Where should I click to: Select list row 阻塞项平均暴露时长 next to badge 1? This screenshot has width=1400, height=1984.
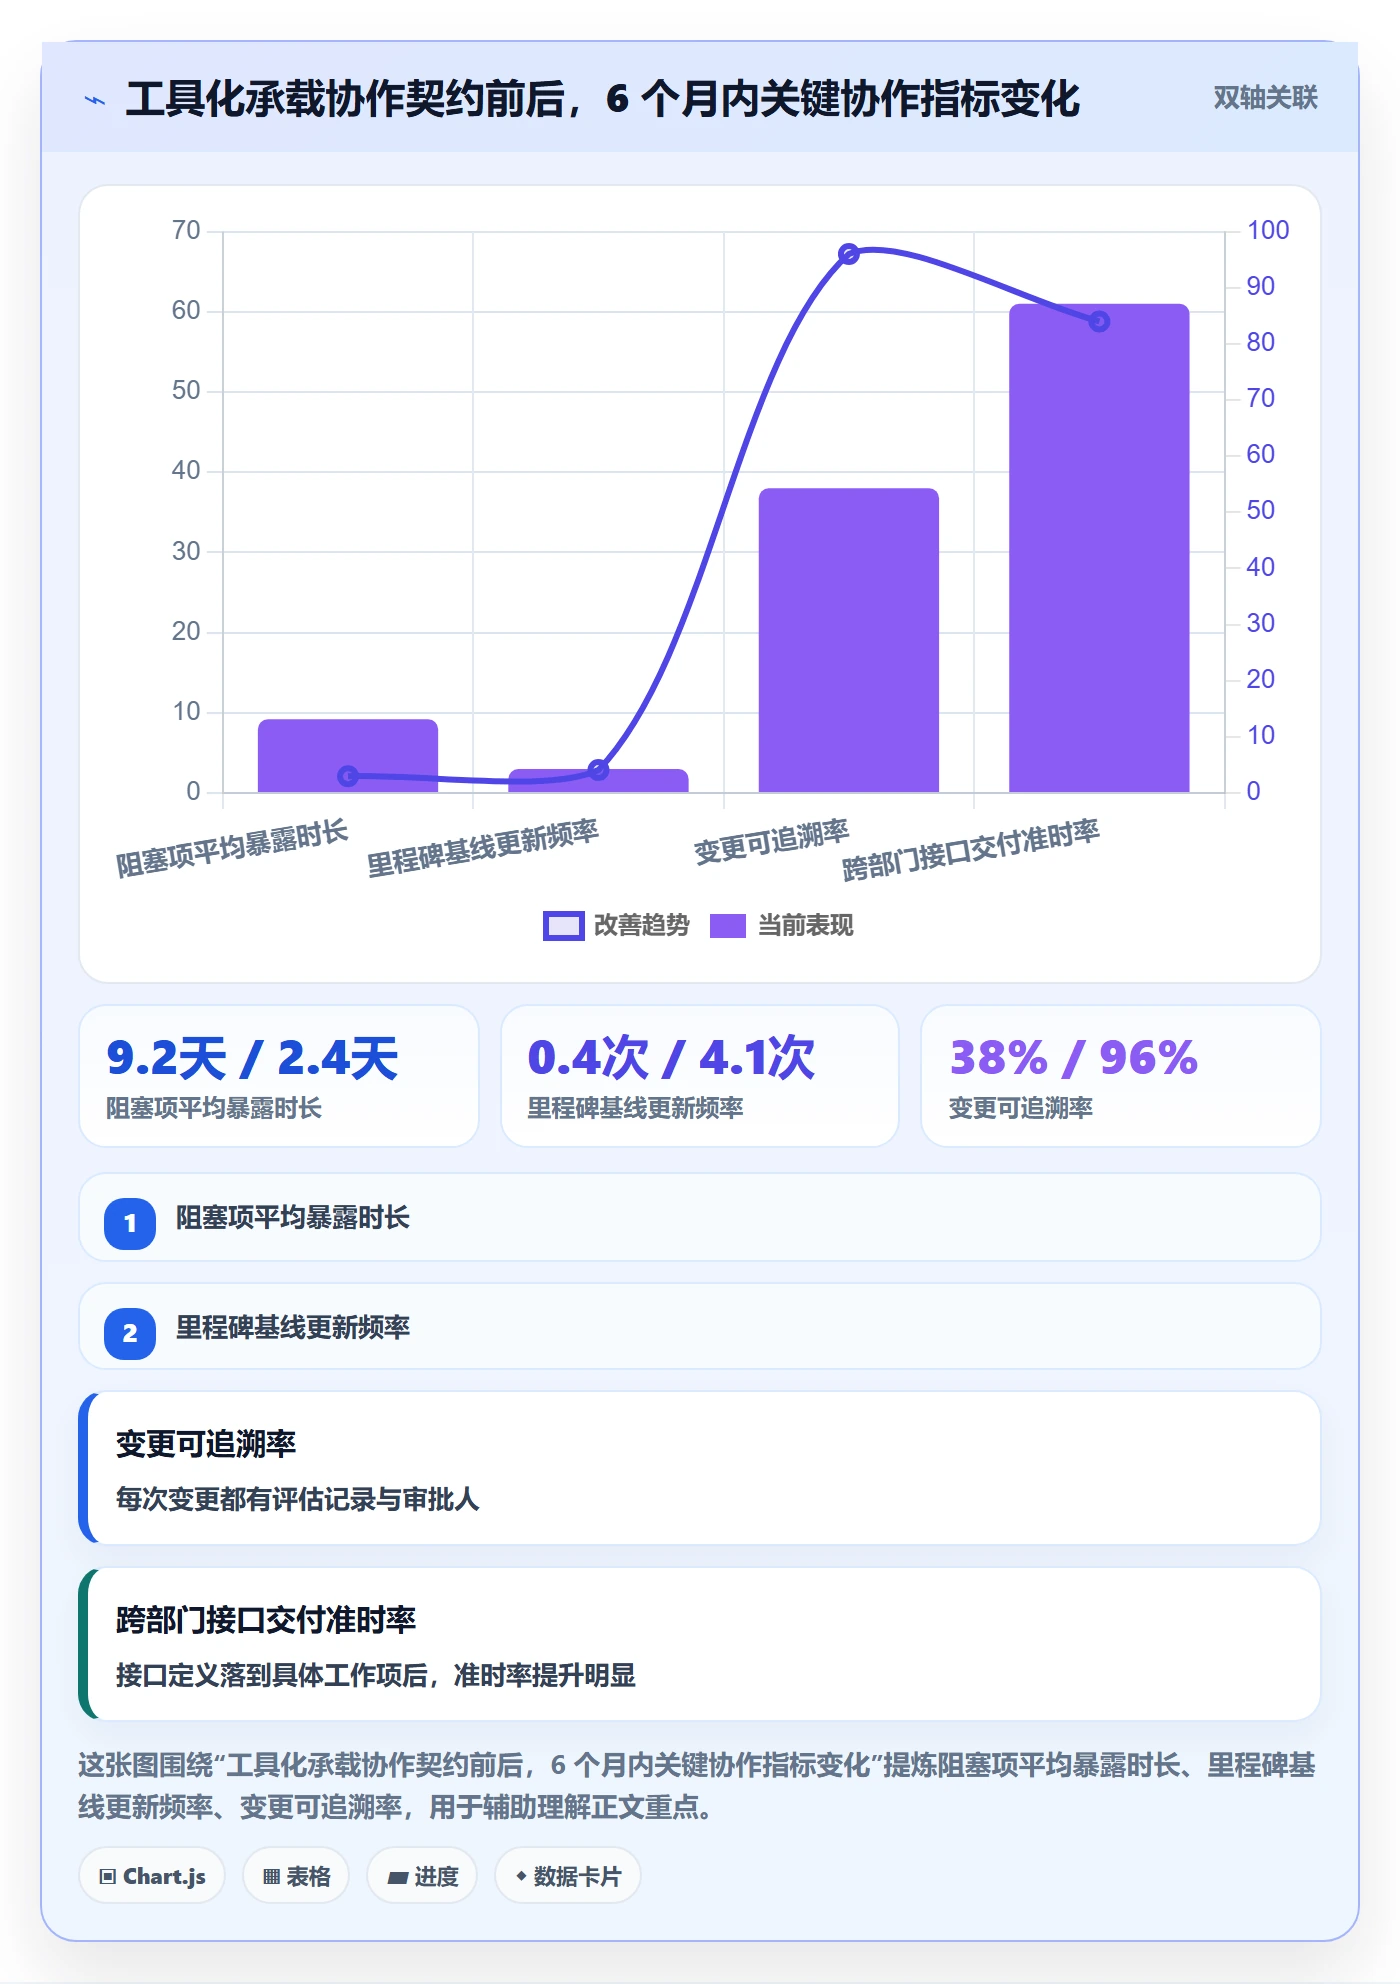[x=700, y=1217]
